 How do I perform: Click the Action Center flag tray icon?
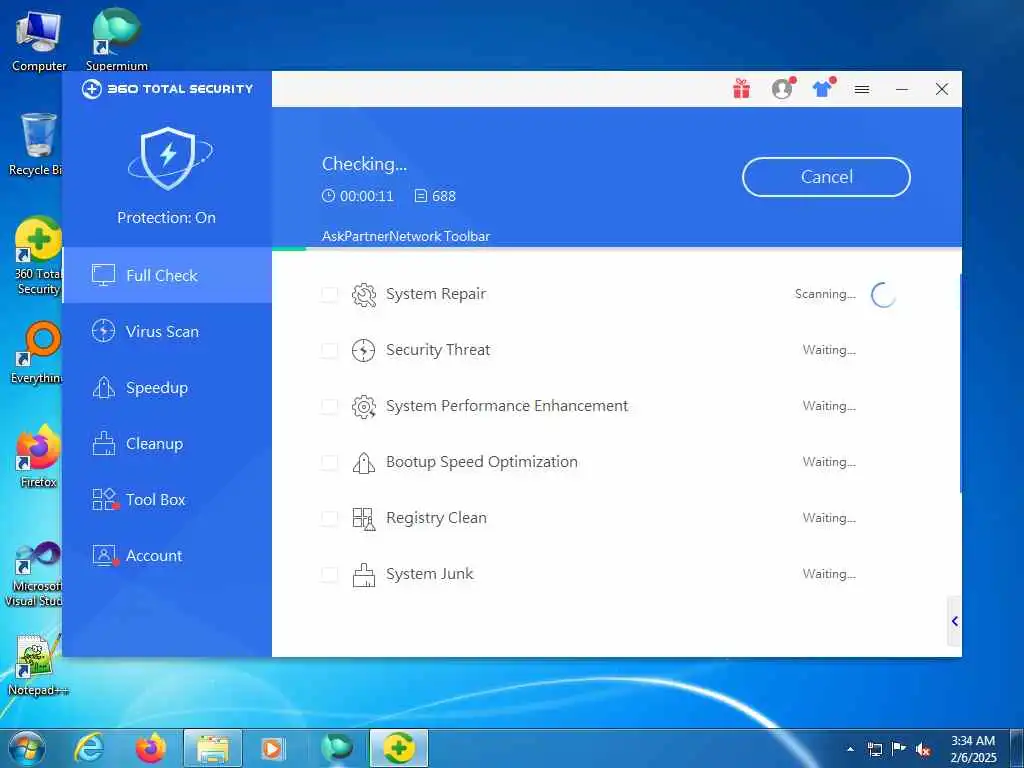[x=899, y=749]
